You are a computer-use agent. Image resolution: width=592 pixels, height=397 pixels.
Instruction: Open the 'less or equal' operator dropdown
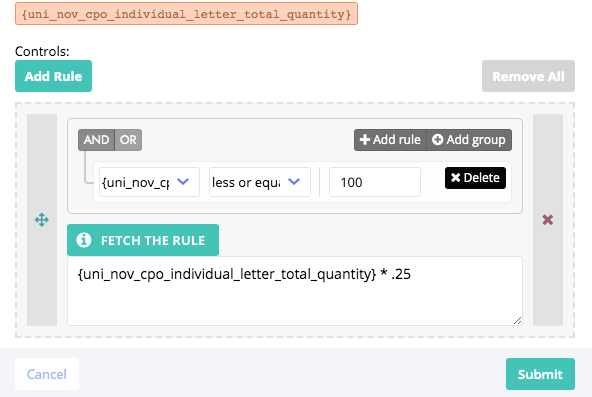click(x=260, y=182)
